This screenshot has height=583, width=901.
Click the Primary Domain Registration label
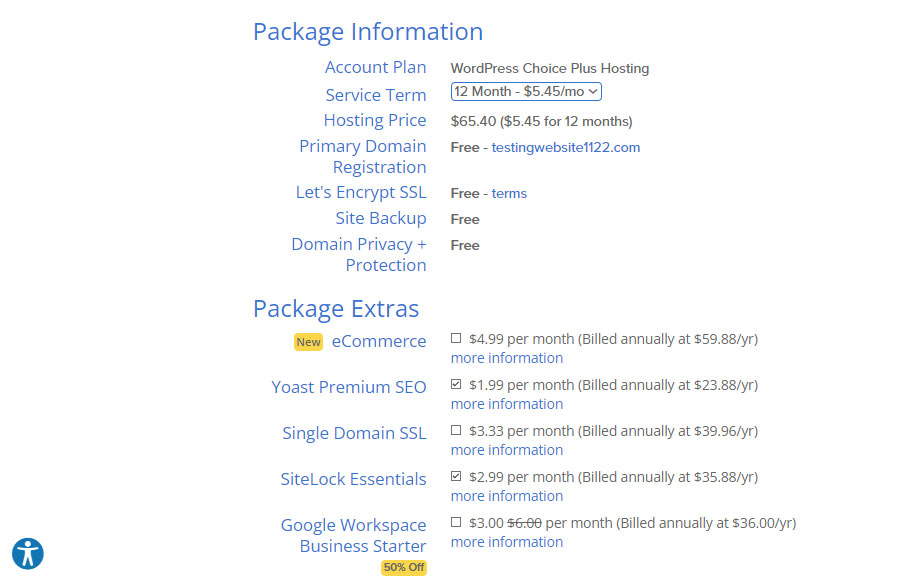(x=363, y=156)
